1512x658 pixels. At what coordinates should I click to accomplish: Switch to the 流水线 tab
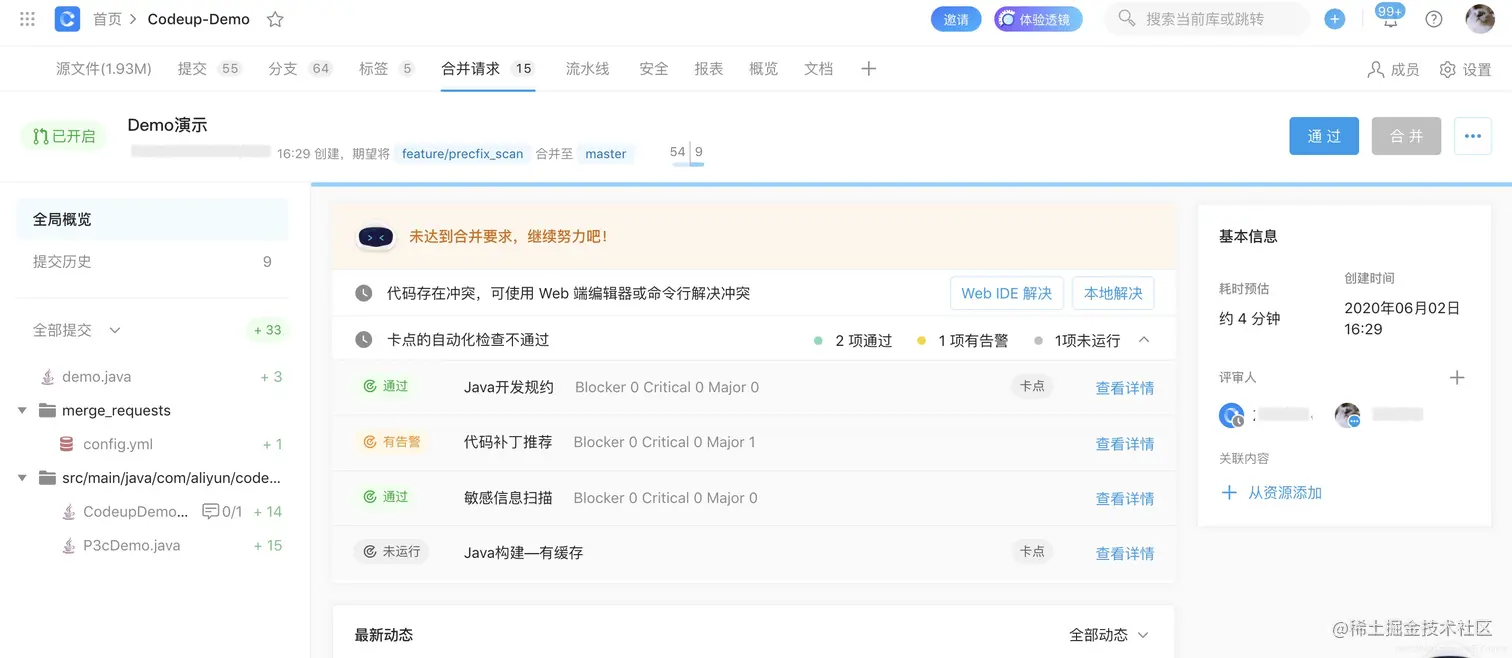click(587, 68)
